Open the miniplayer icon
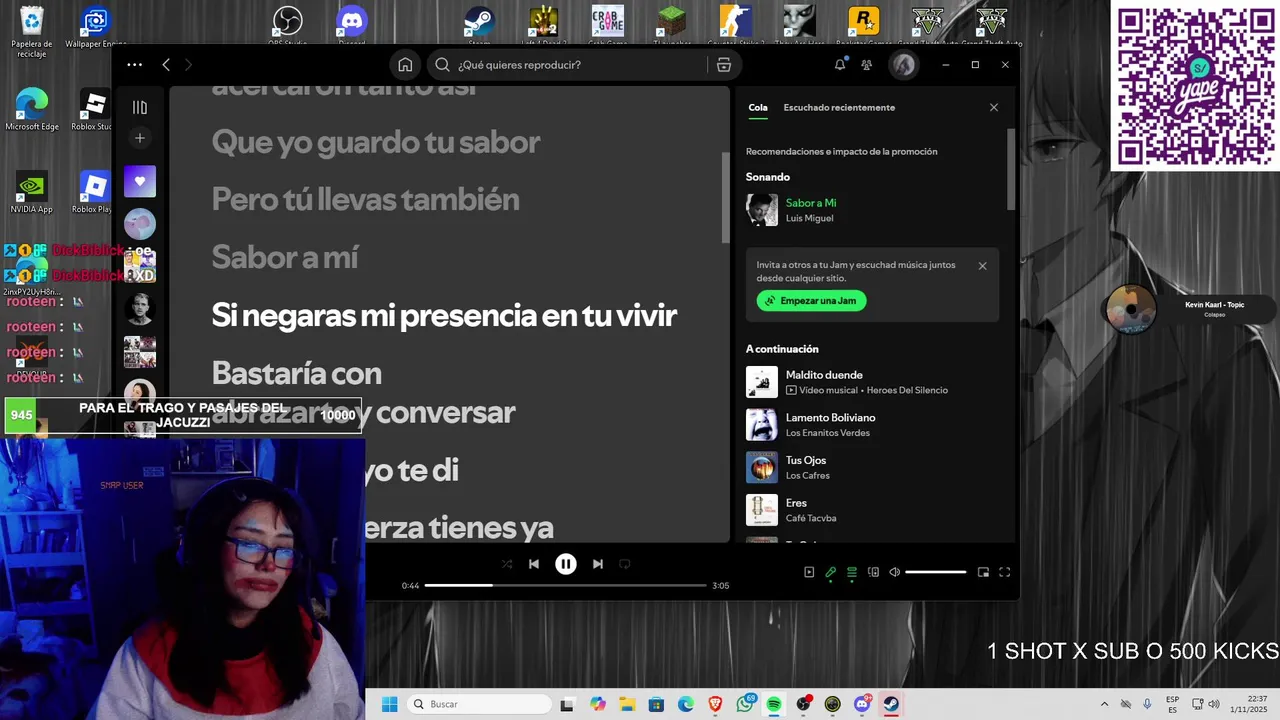The width and height of the screenshot is (1280, 720). (983, 572)
